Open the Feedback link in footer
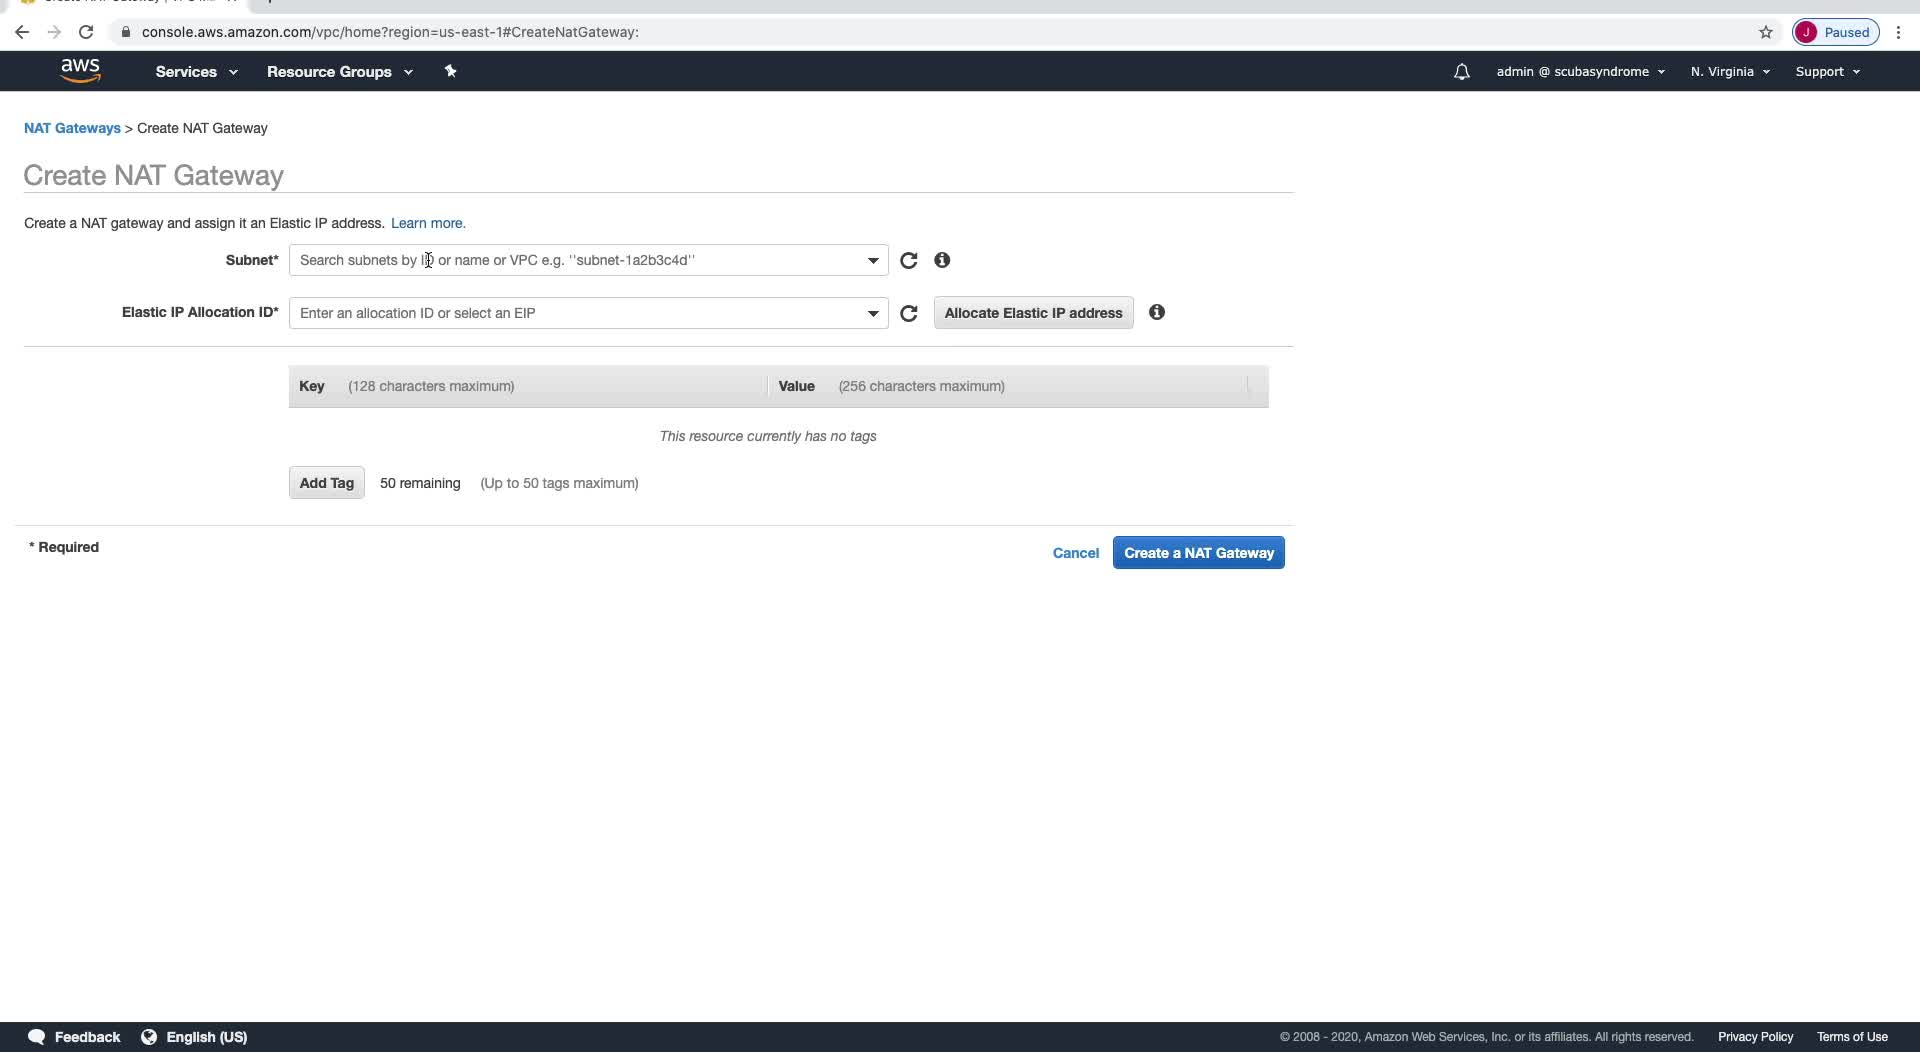This screenshot has width=1920, height=1052. [x=87, y=1037]
